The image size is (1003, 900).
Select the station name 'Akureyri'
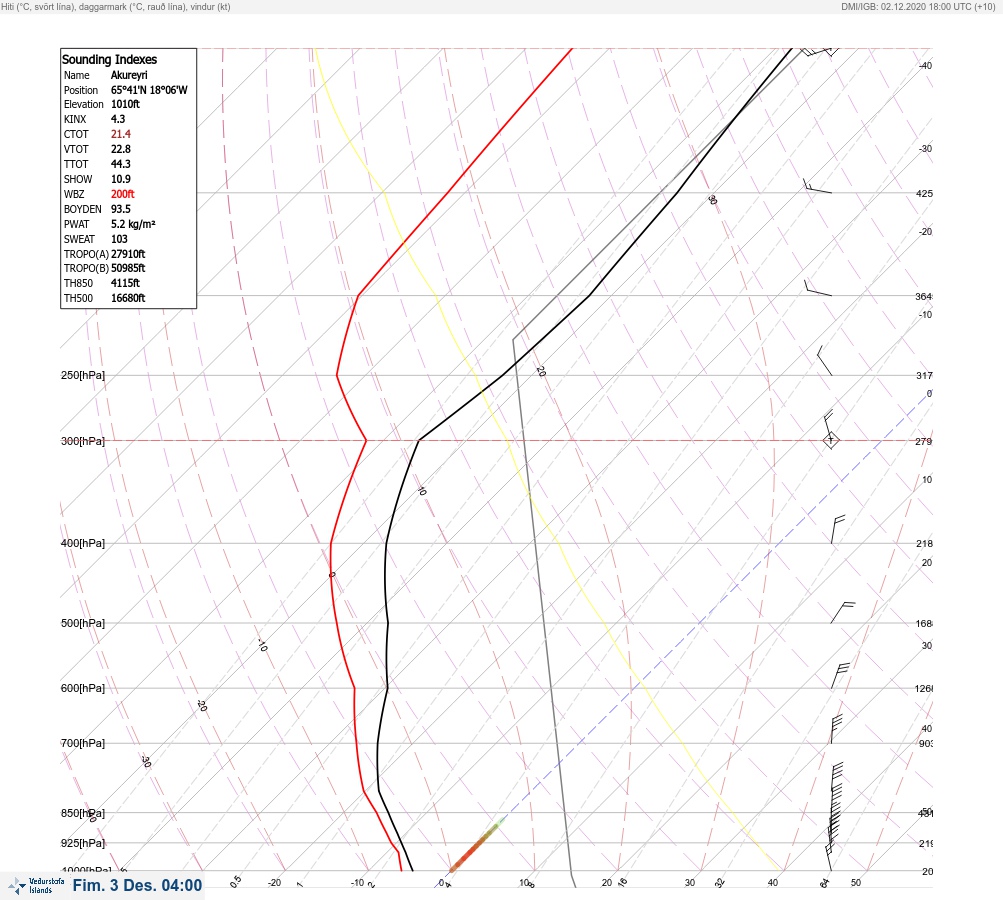click(129, 75)
